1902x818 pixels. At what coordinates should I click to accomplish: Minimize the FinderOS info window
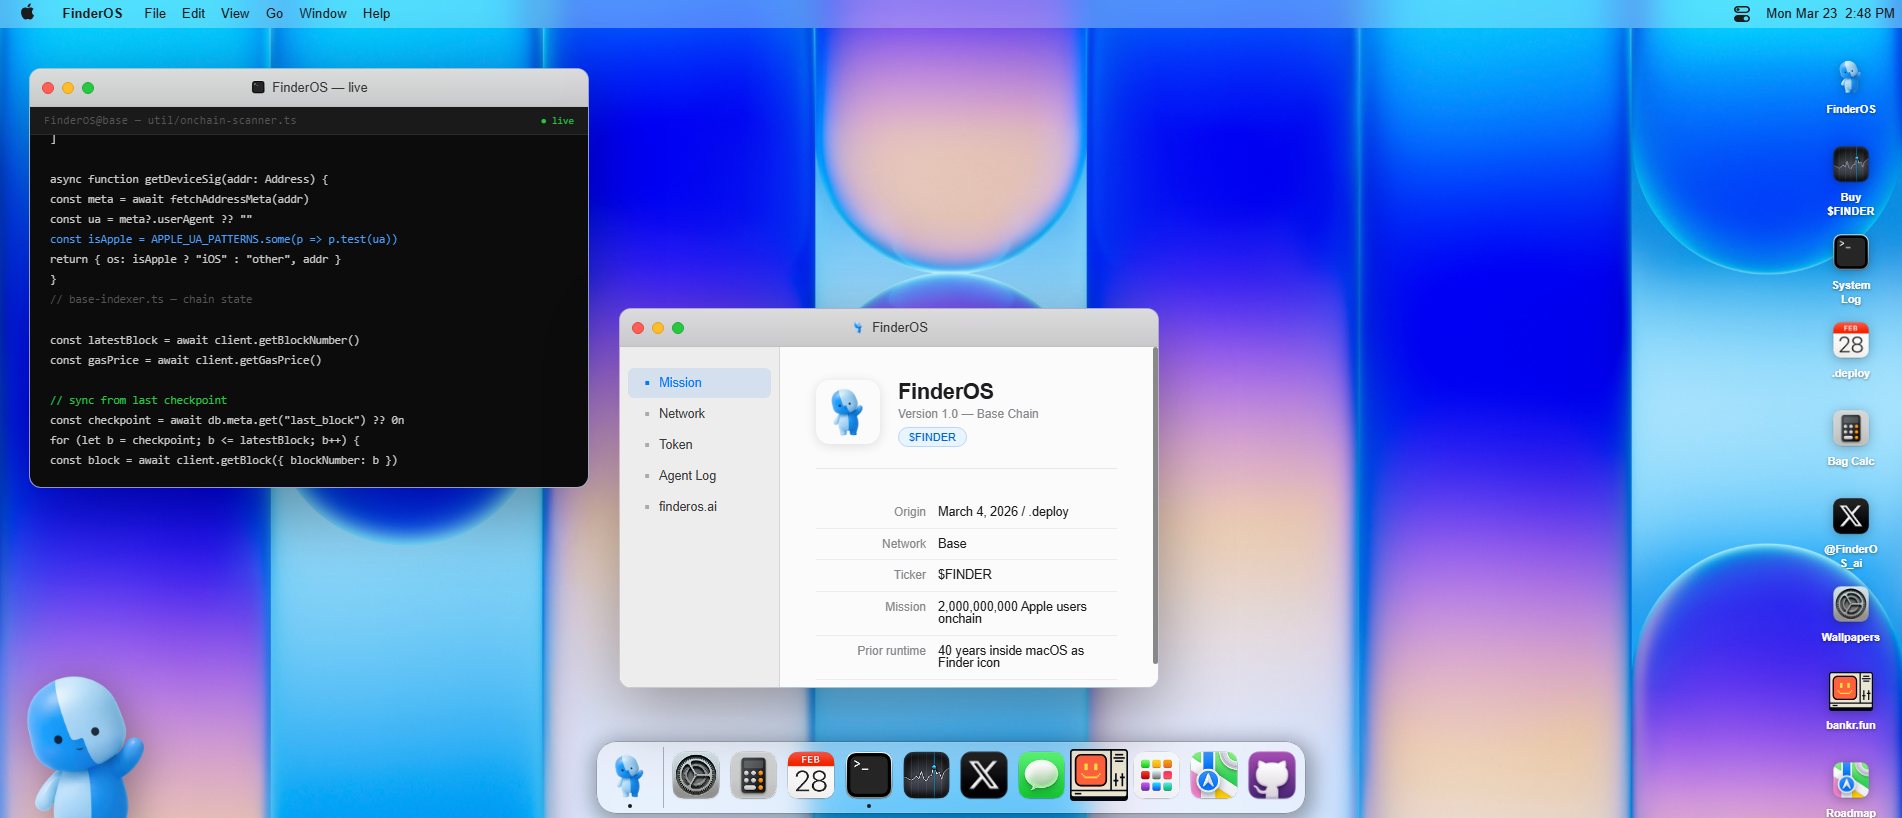click(658, 328)
